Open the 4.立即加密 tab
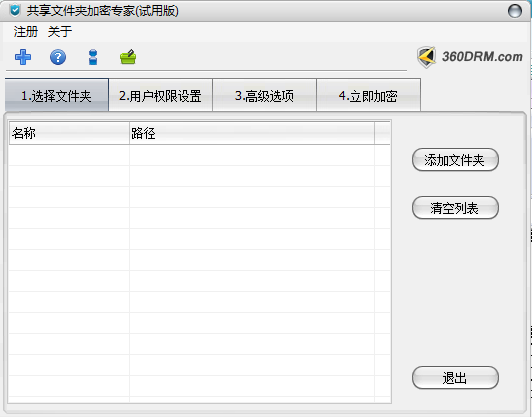This screenshot has height=417, width=532. [x=368, y=95]
